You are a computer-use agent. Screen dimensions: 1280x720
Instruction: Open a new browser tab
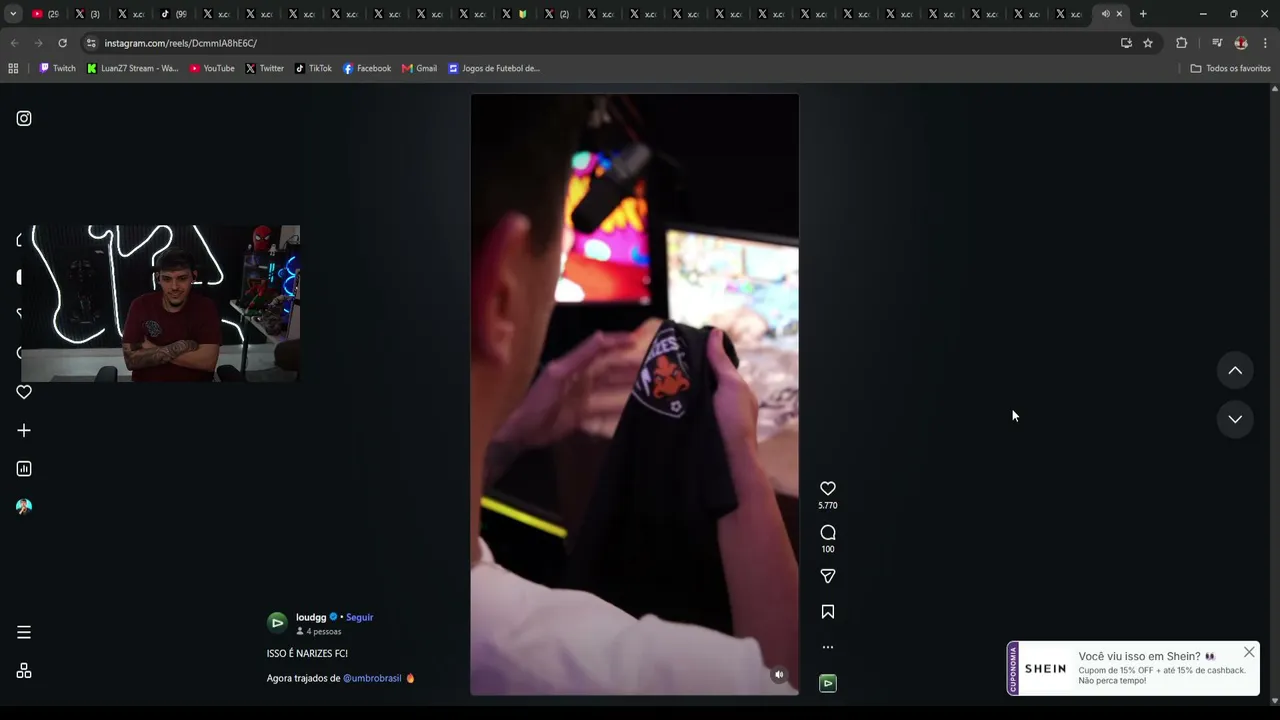click(1143, 14)
